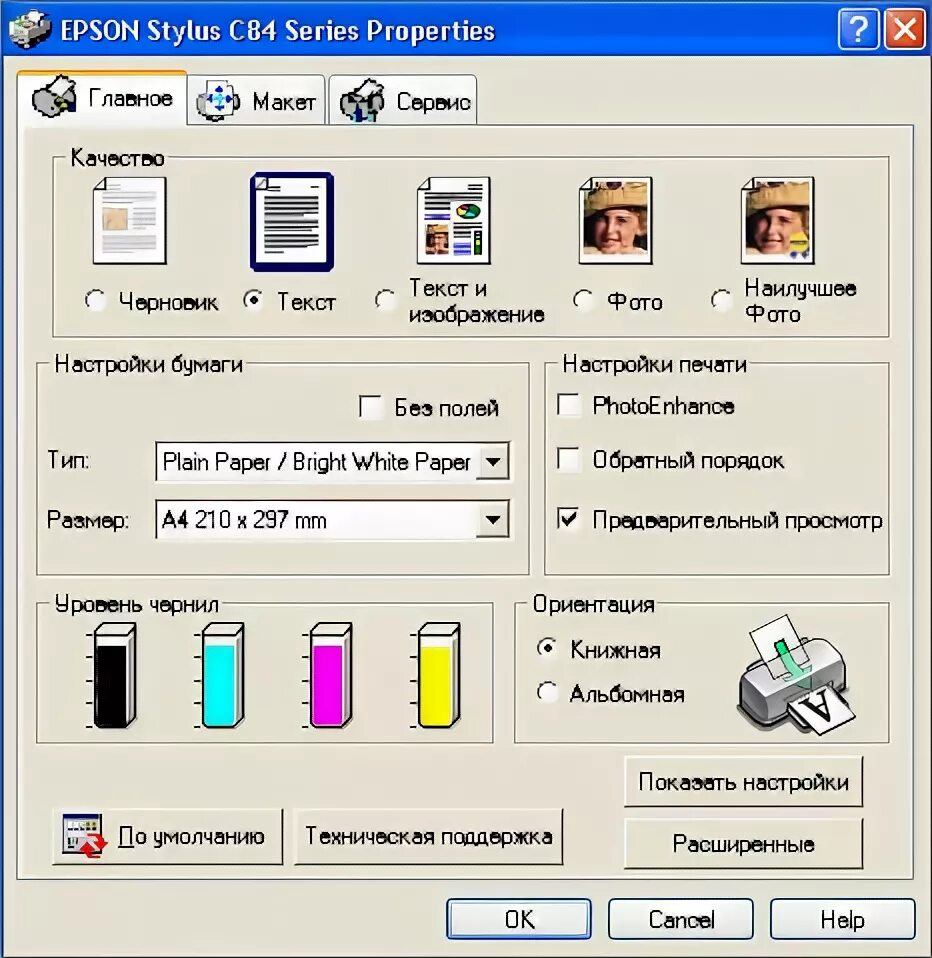
Task: Choose Альбомная orientation radio button
Action: (547, 692)
